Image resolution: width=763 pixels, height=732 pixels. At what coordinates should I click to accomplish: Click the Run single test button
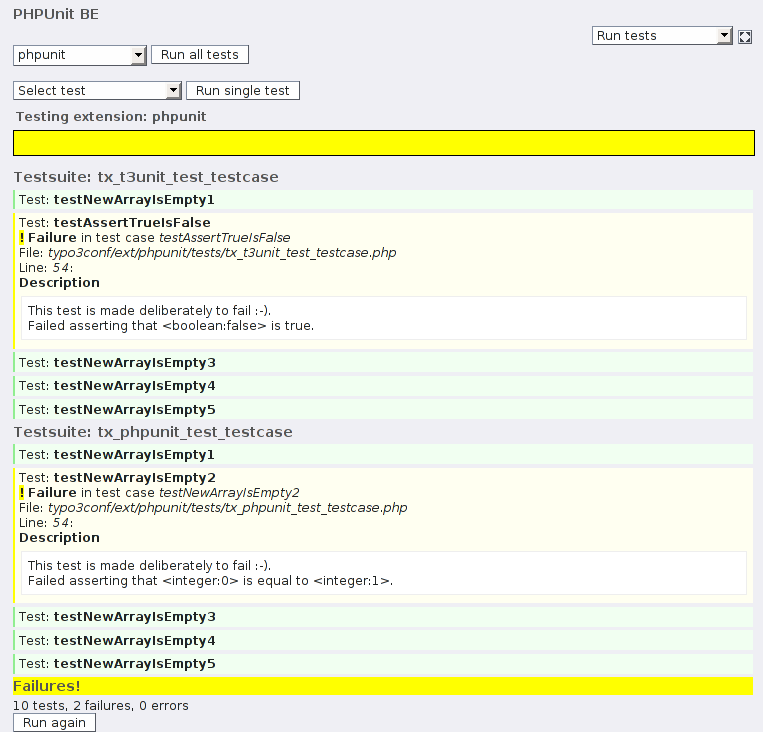pyautogui.click(x=243, y=91)
